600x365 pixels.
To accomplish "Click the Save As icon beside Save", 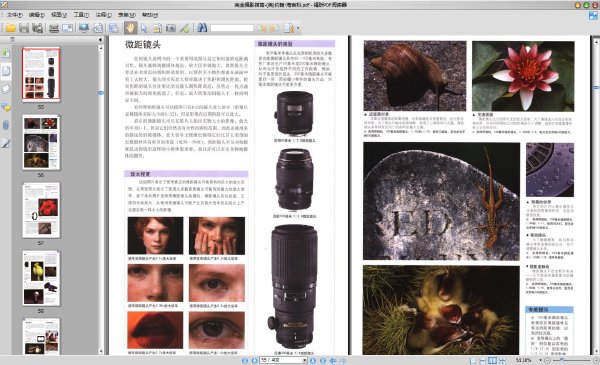I will (x=37, y=28).
